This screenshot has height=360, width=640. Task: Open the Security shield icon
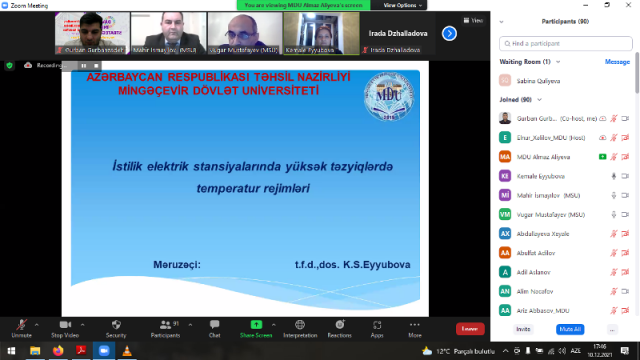(x=116, y=325)
